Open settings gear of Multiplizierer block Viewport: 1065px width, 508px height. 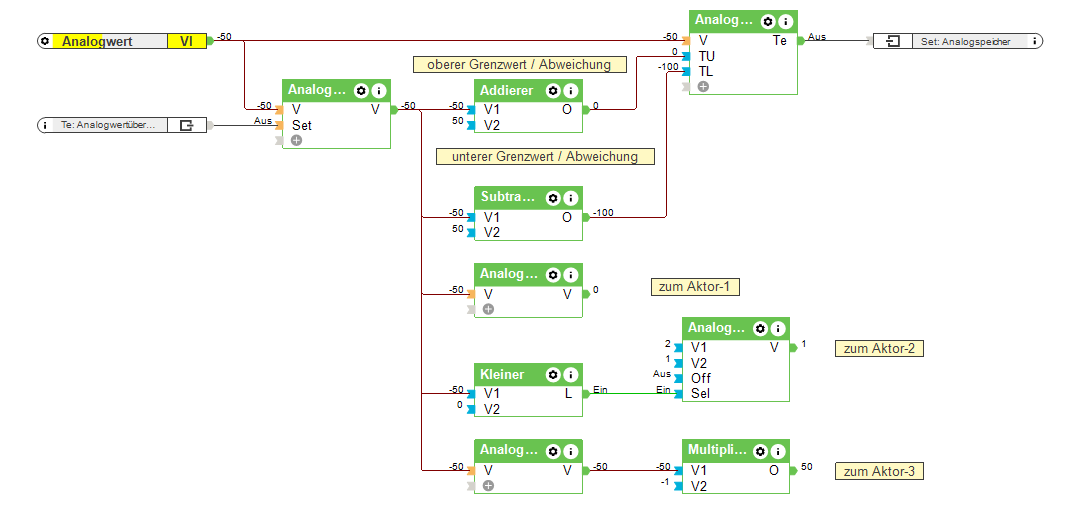pos(761,450)
